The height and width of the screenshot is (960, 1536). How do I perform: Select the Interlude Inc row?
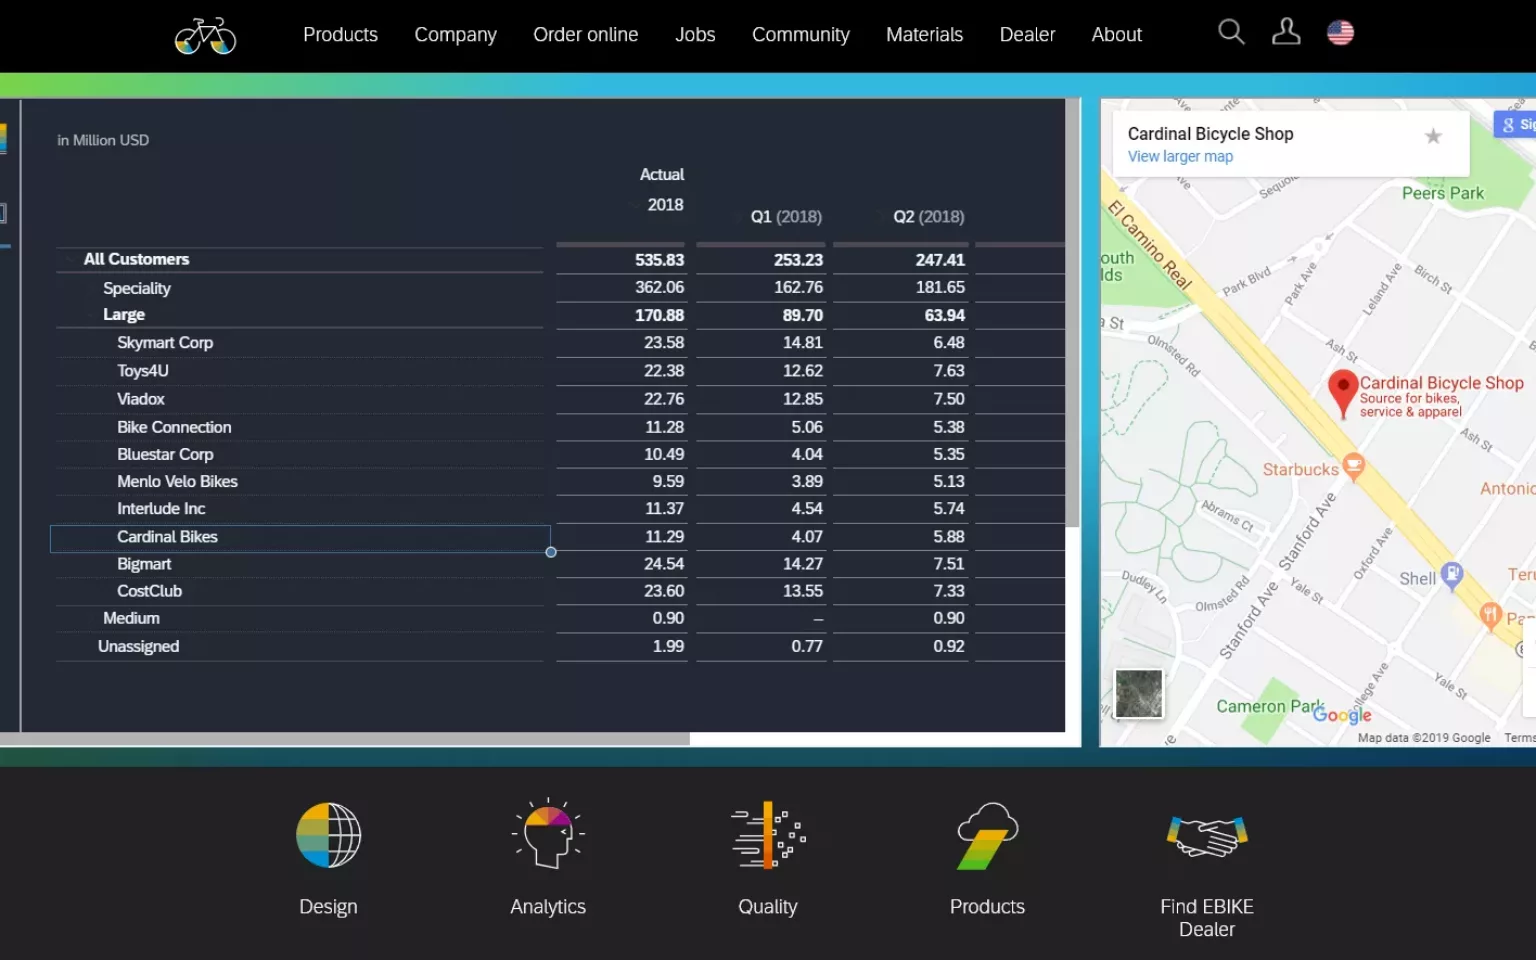(x=300, y=509)
